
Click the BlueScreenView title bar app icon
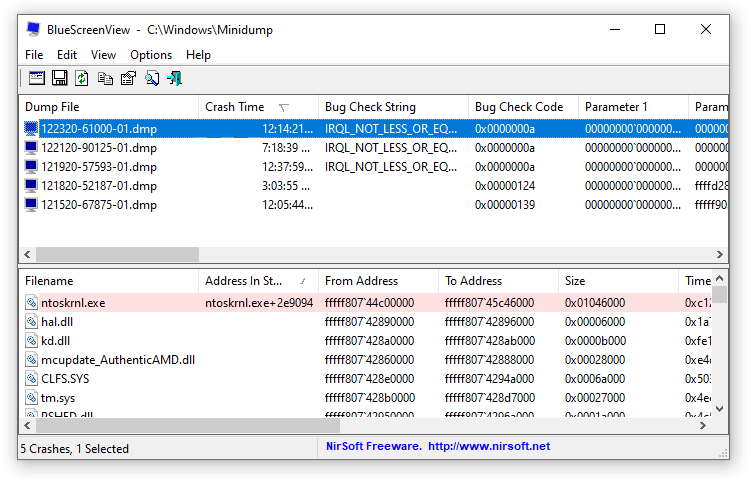[33, 29]
